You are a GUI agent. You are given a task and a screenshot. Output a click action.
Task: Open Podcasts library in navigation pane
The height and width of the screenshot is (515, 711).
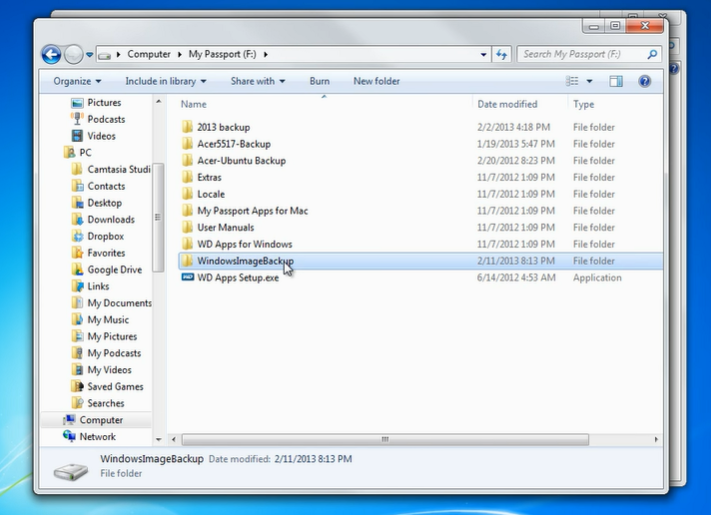[106, 120]
